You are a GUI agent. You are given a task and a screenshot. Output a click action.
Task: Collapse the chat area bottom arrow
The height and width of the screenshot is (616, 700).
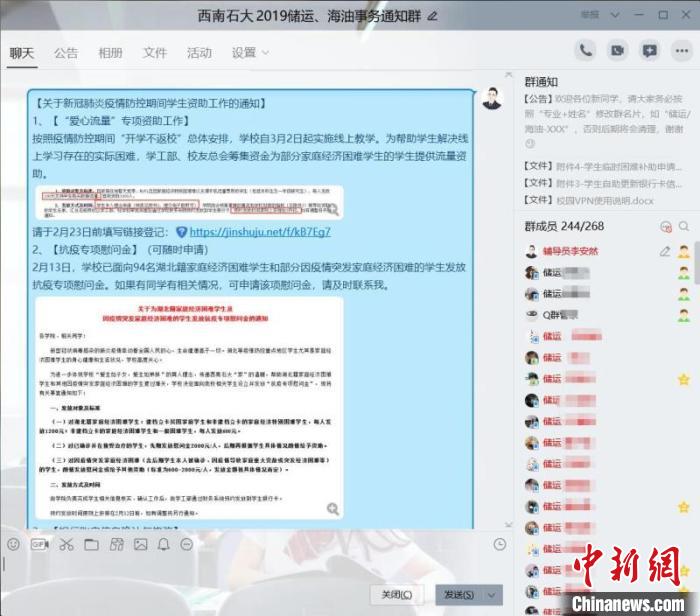(508, 524)
